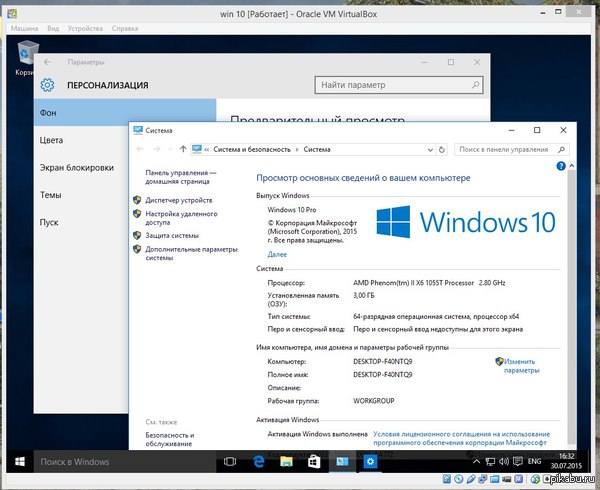This screenshot has height=490, width=600.
Task: Click the VirtualBox display indicator
Action: pyautogui.click(x=506, y=479)
